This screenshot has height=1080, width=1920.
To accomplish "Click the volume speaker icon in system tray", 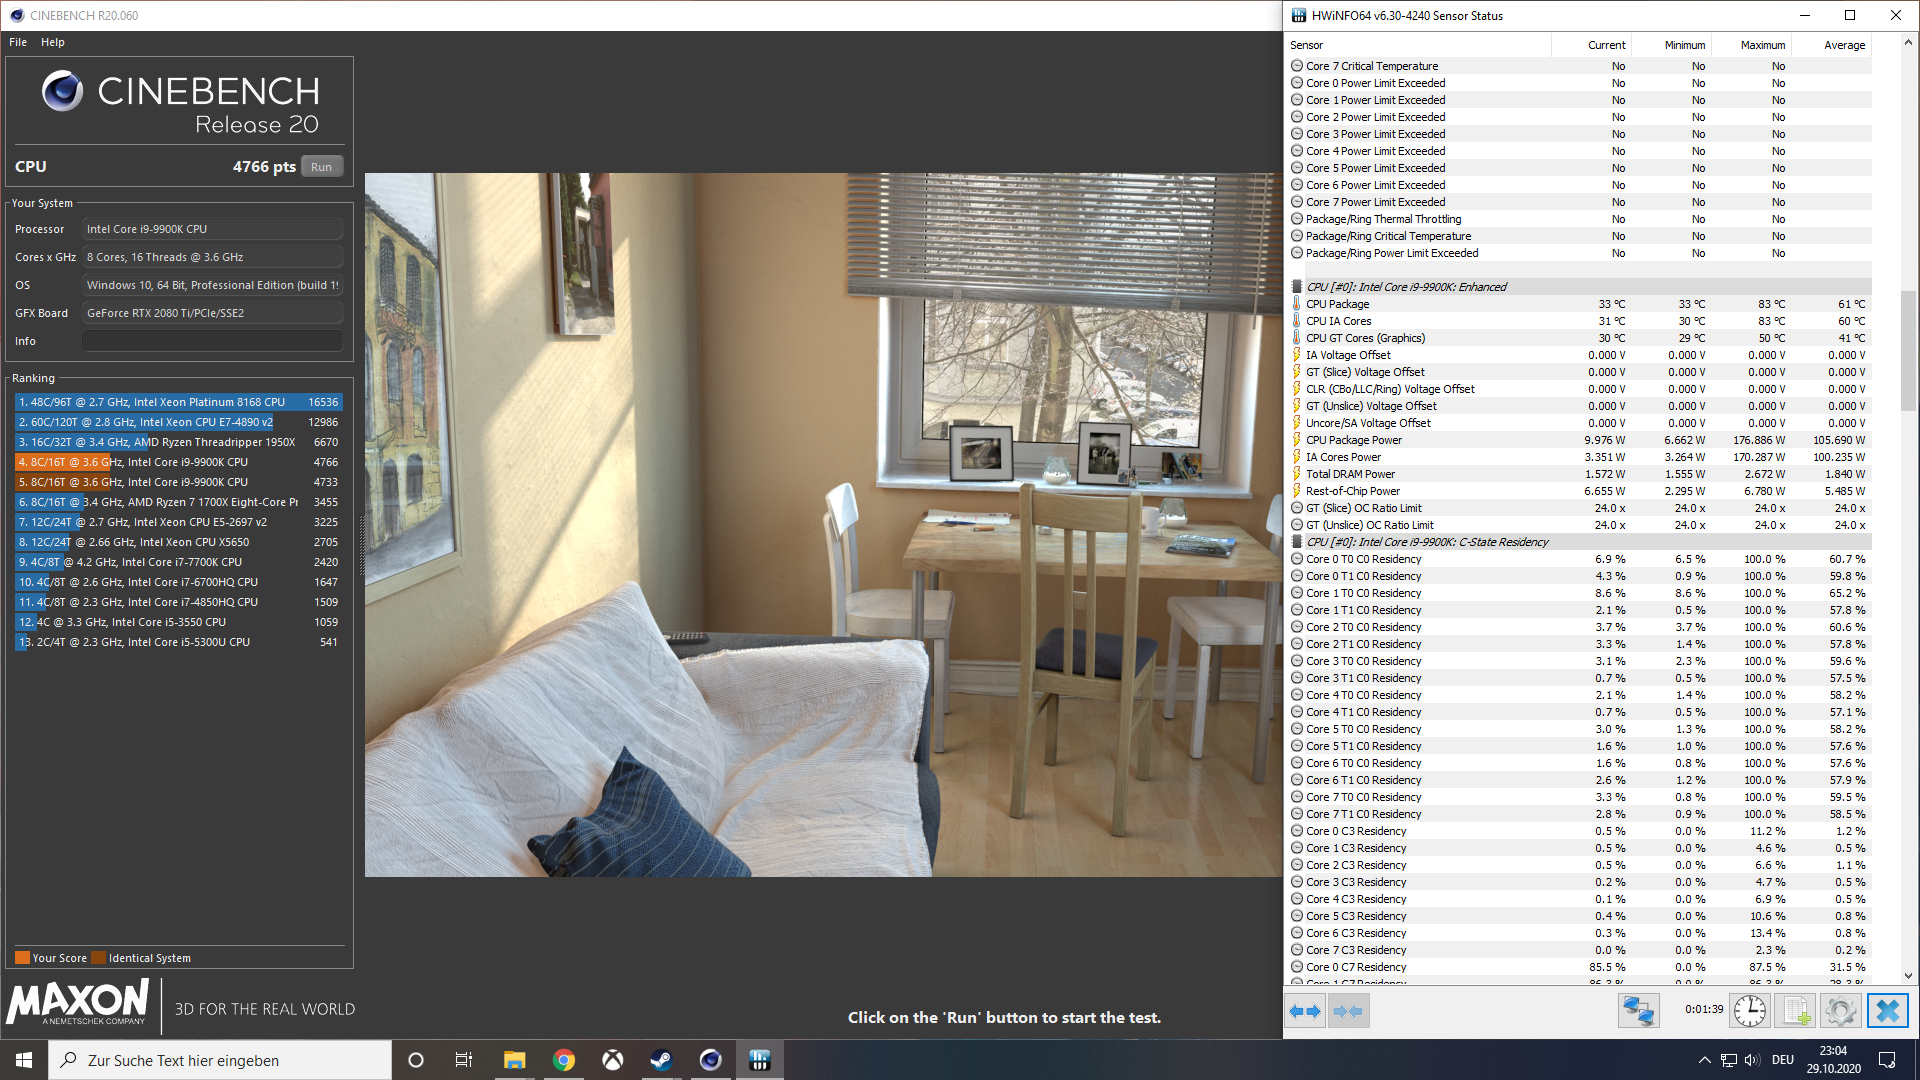I will (1751, 1060).
